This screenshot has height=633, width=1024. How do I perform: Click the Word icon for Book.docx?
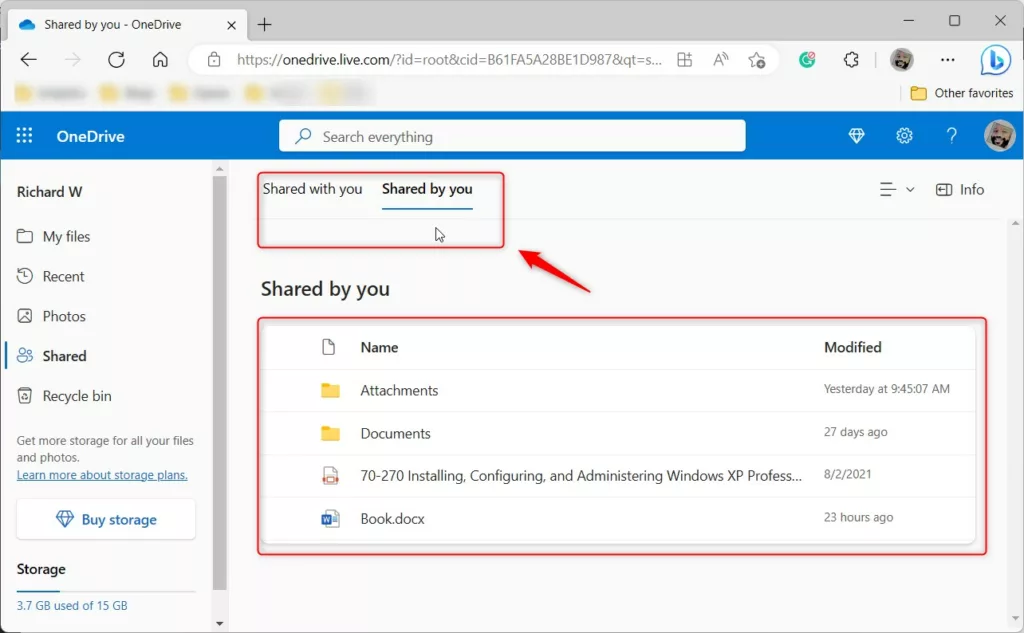(330, 519)
